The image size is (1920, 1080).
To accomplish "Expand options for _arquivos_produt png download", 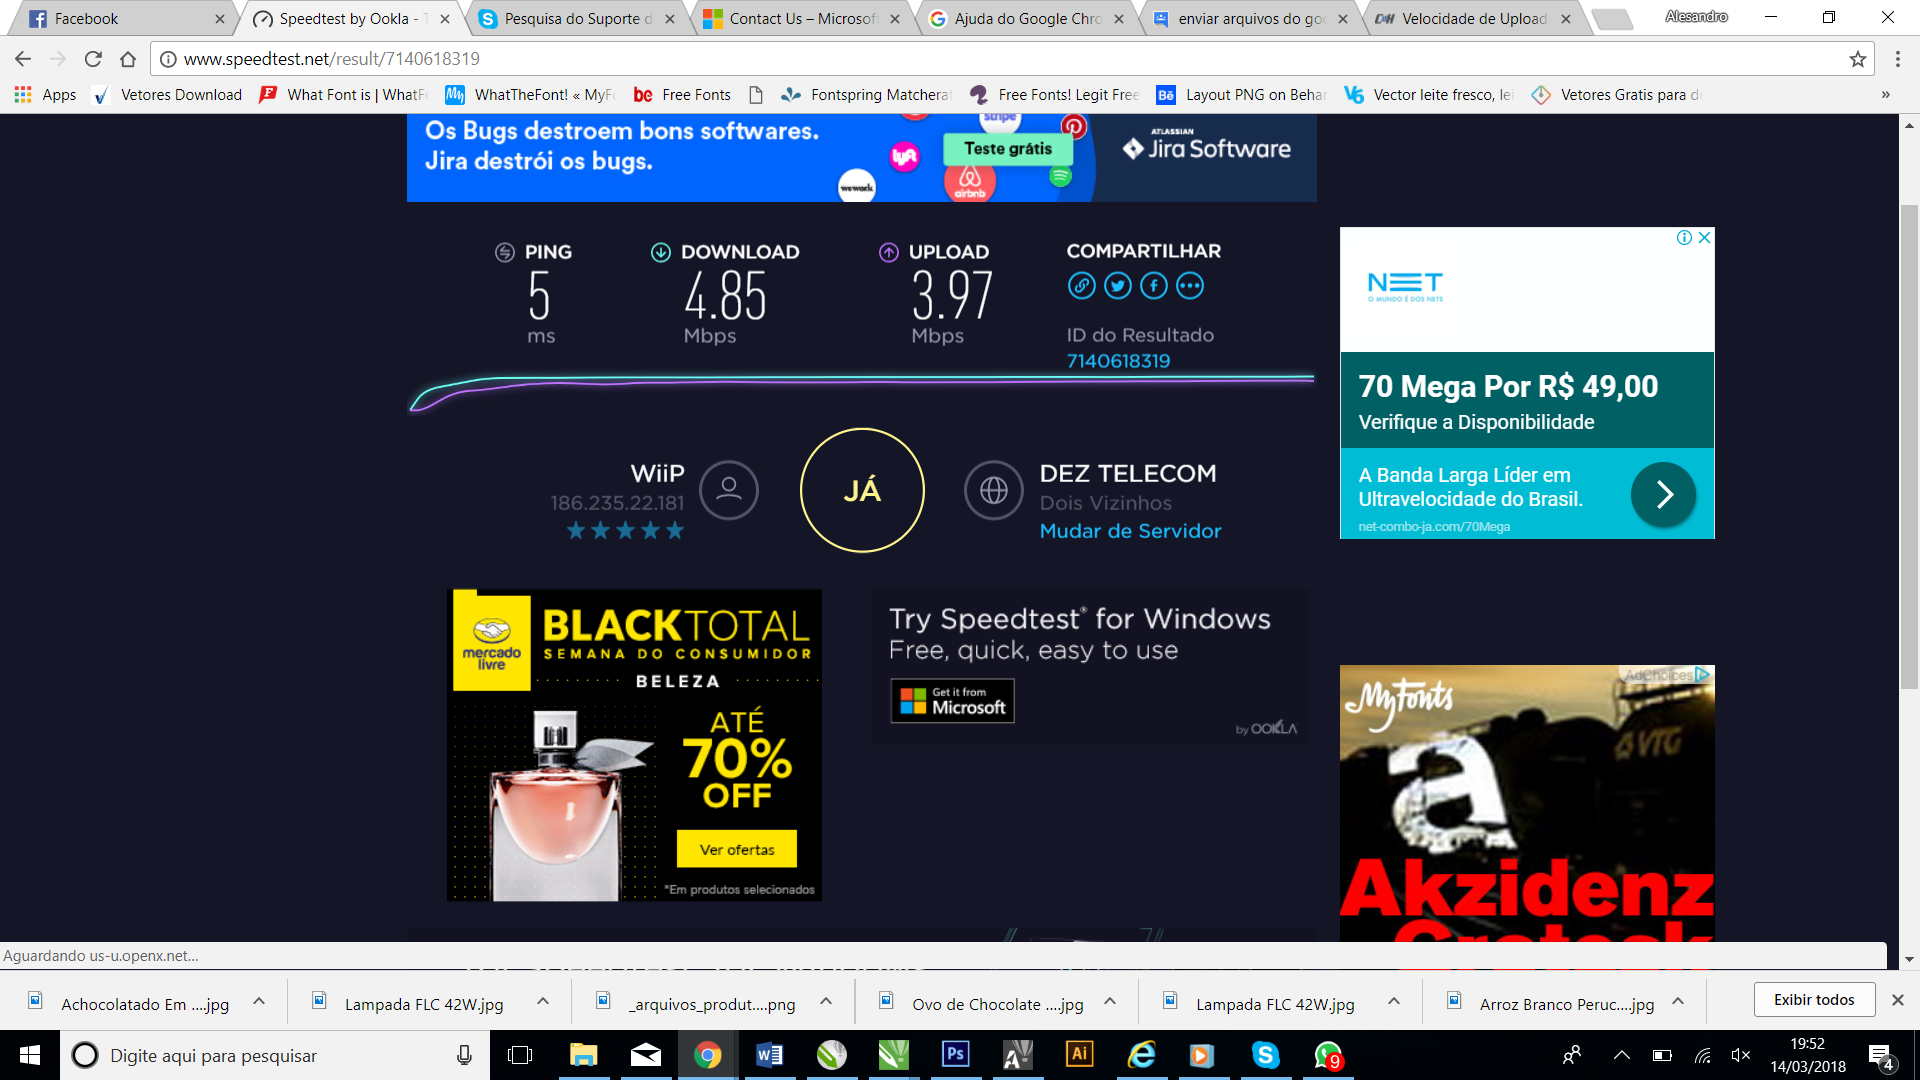I will (826, 1001).
